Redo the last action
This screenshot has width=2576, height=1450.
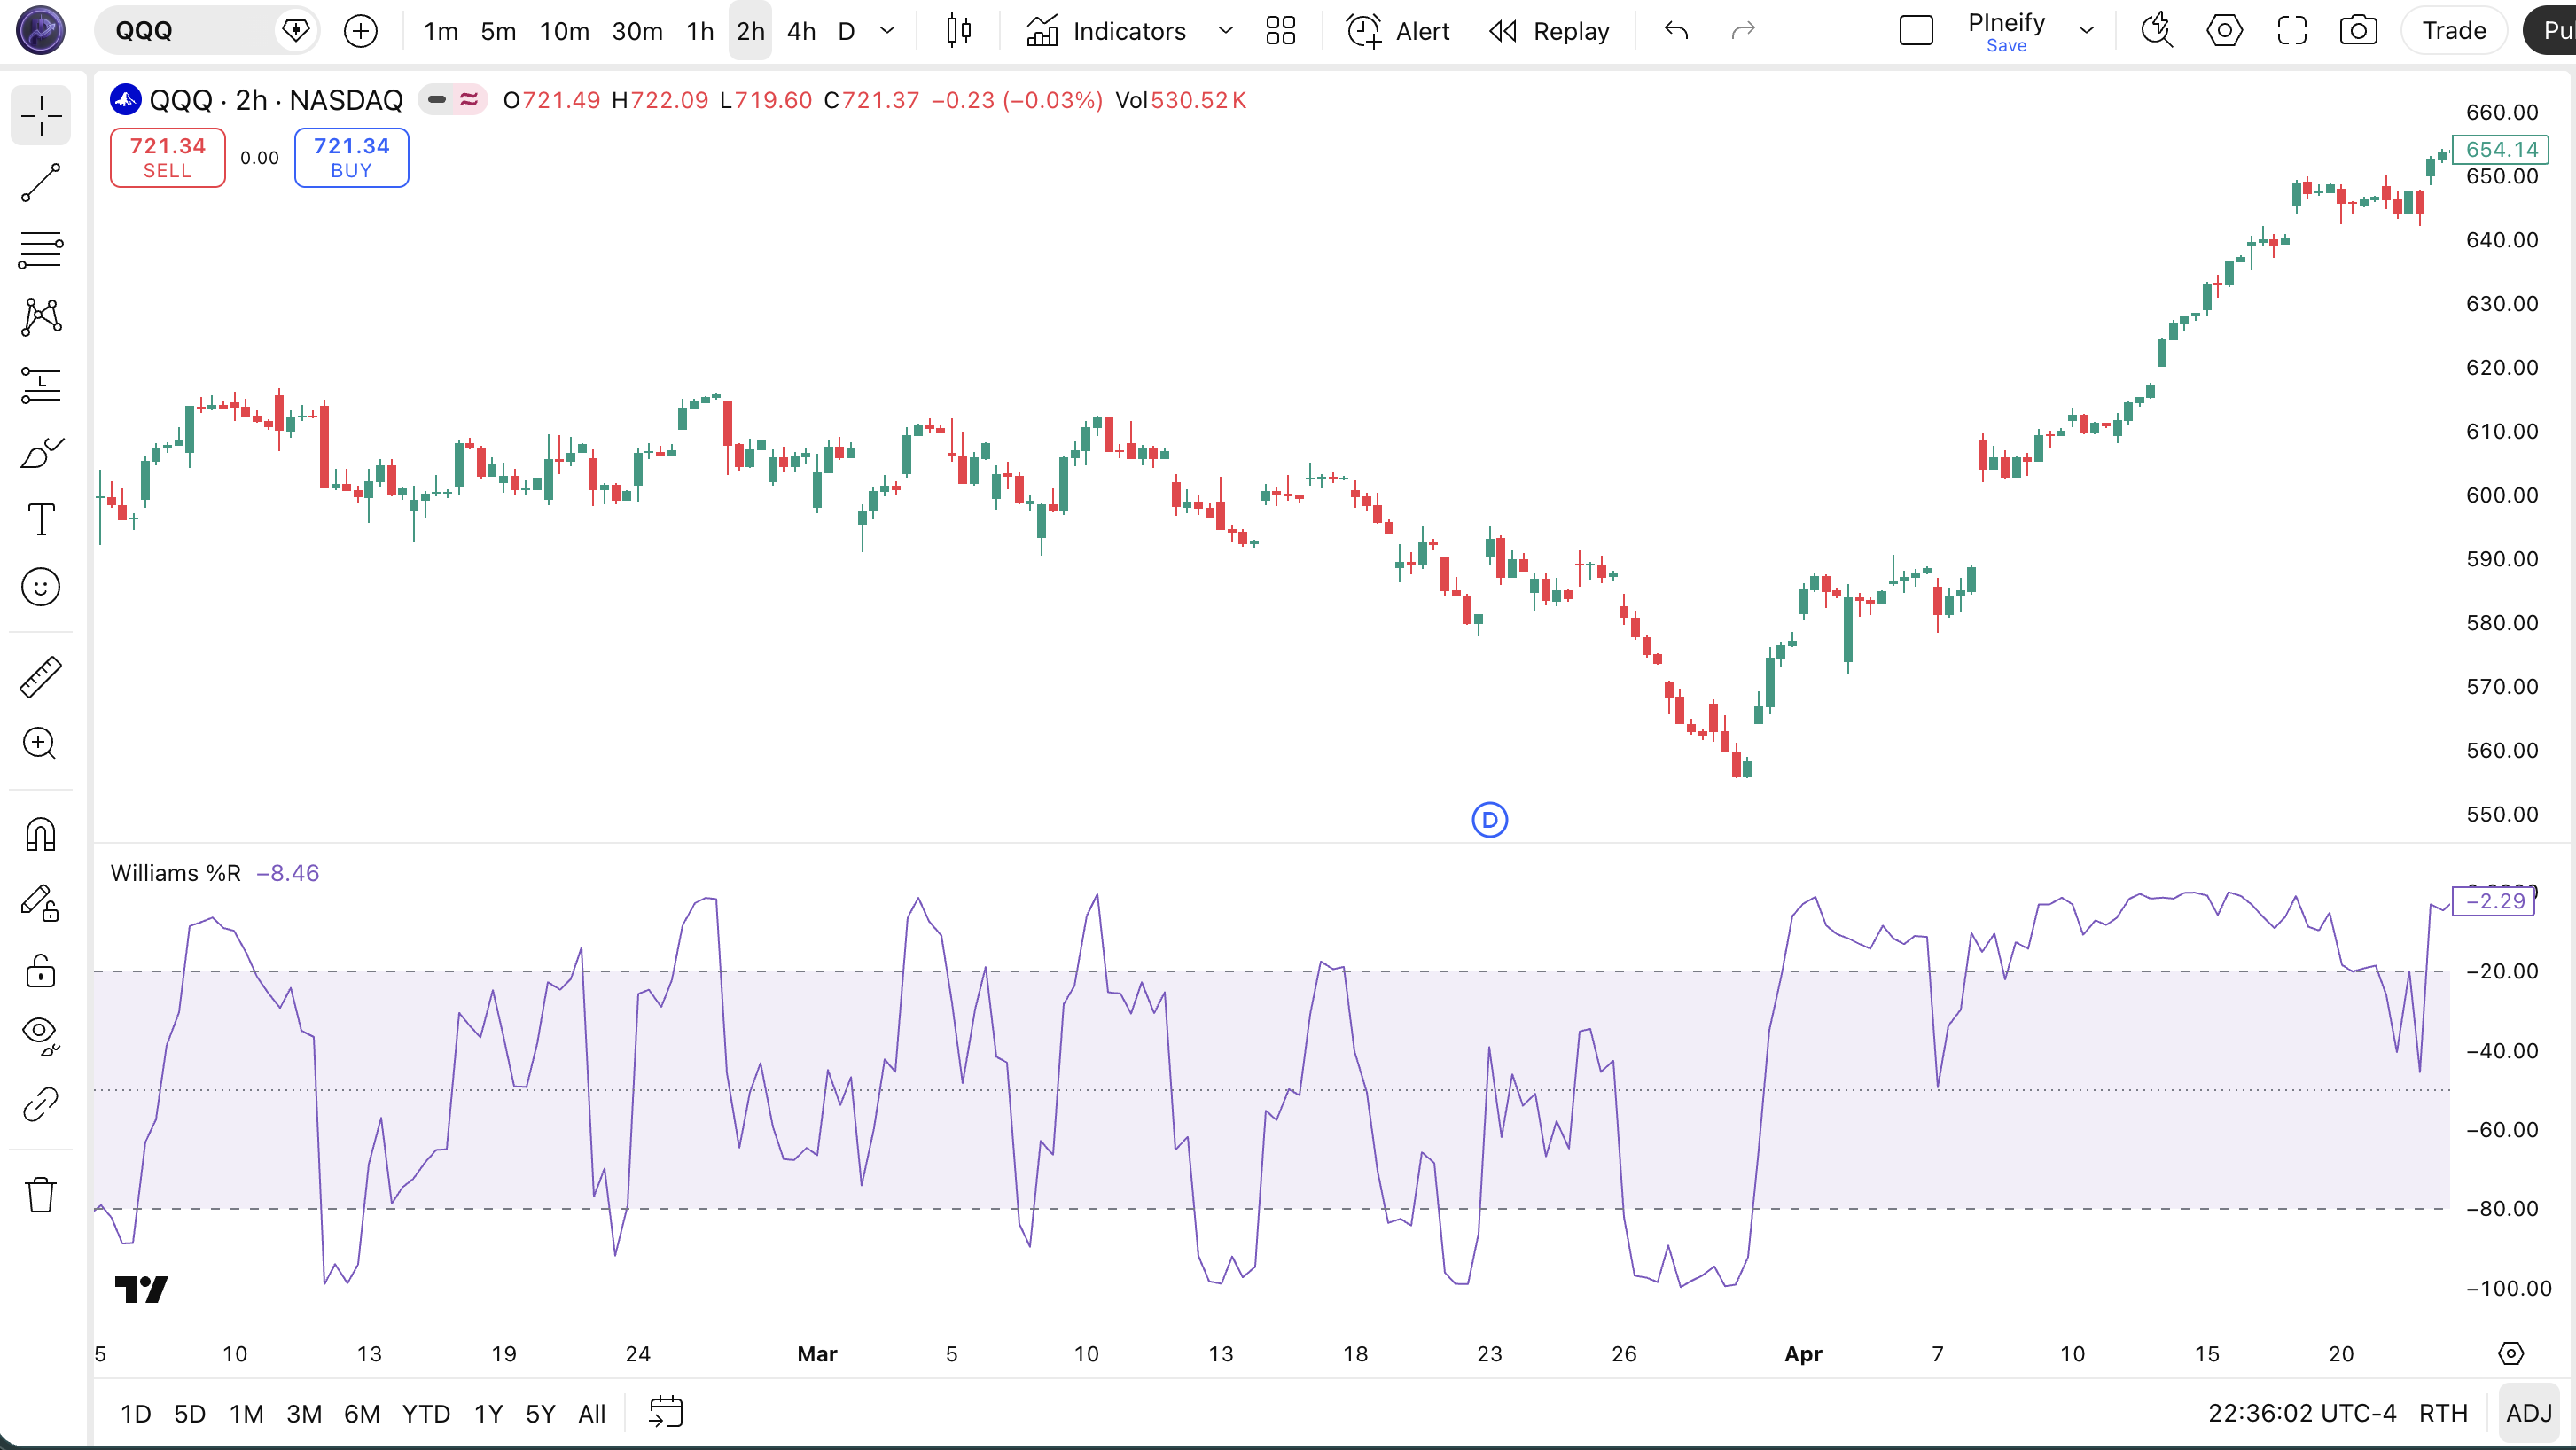1743,31
